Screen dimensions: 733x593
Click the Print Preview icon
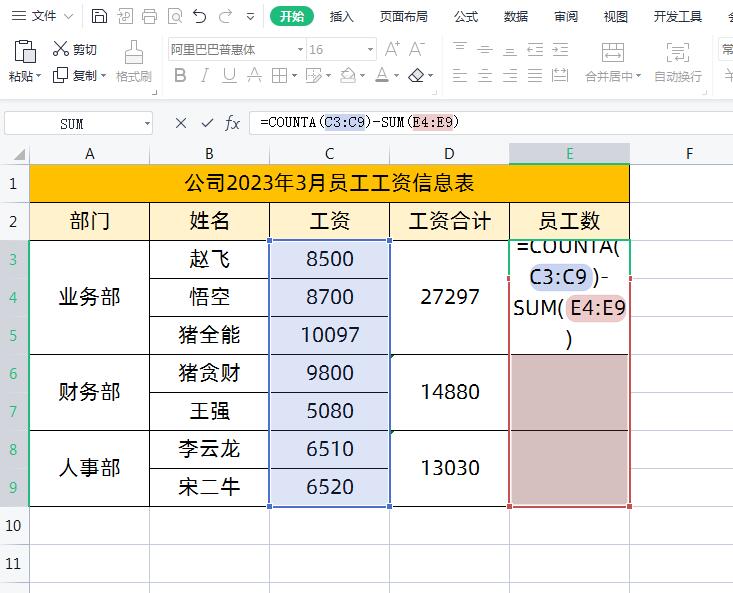(175, 16)
